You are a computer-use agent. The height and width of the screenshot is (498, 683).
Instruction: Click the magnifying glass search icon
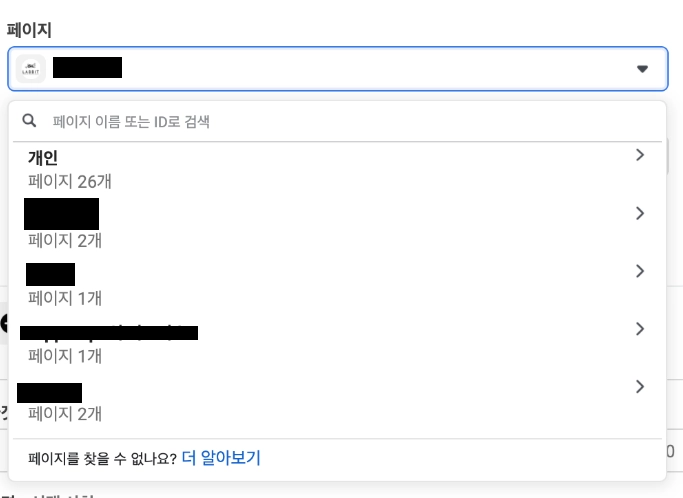[30, 121]
